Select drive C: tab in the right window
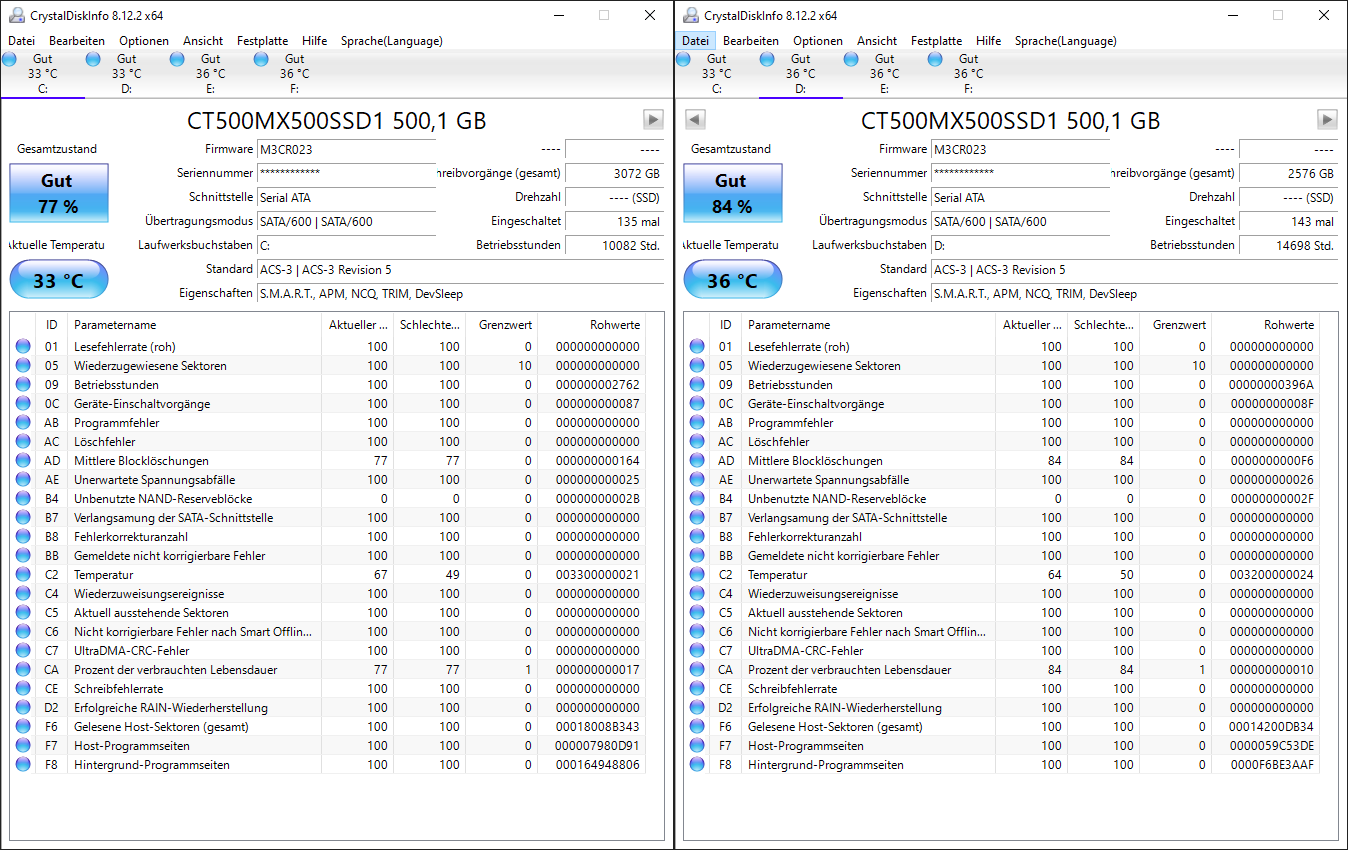The height and width of the screenshot is (850, 1348). click(x=717, y=74)
